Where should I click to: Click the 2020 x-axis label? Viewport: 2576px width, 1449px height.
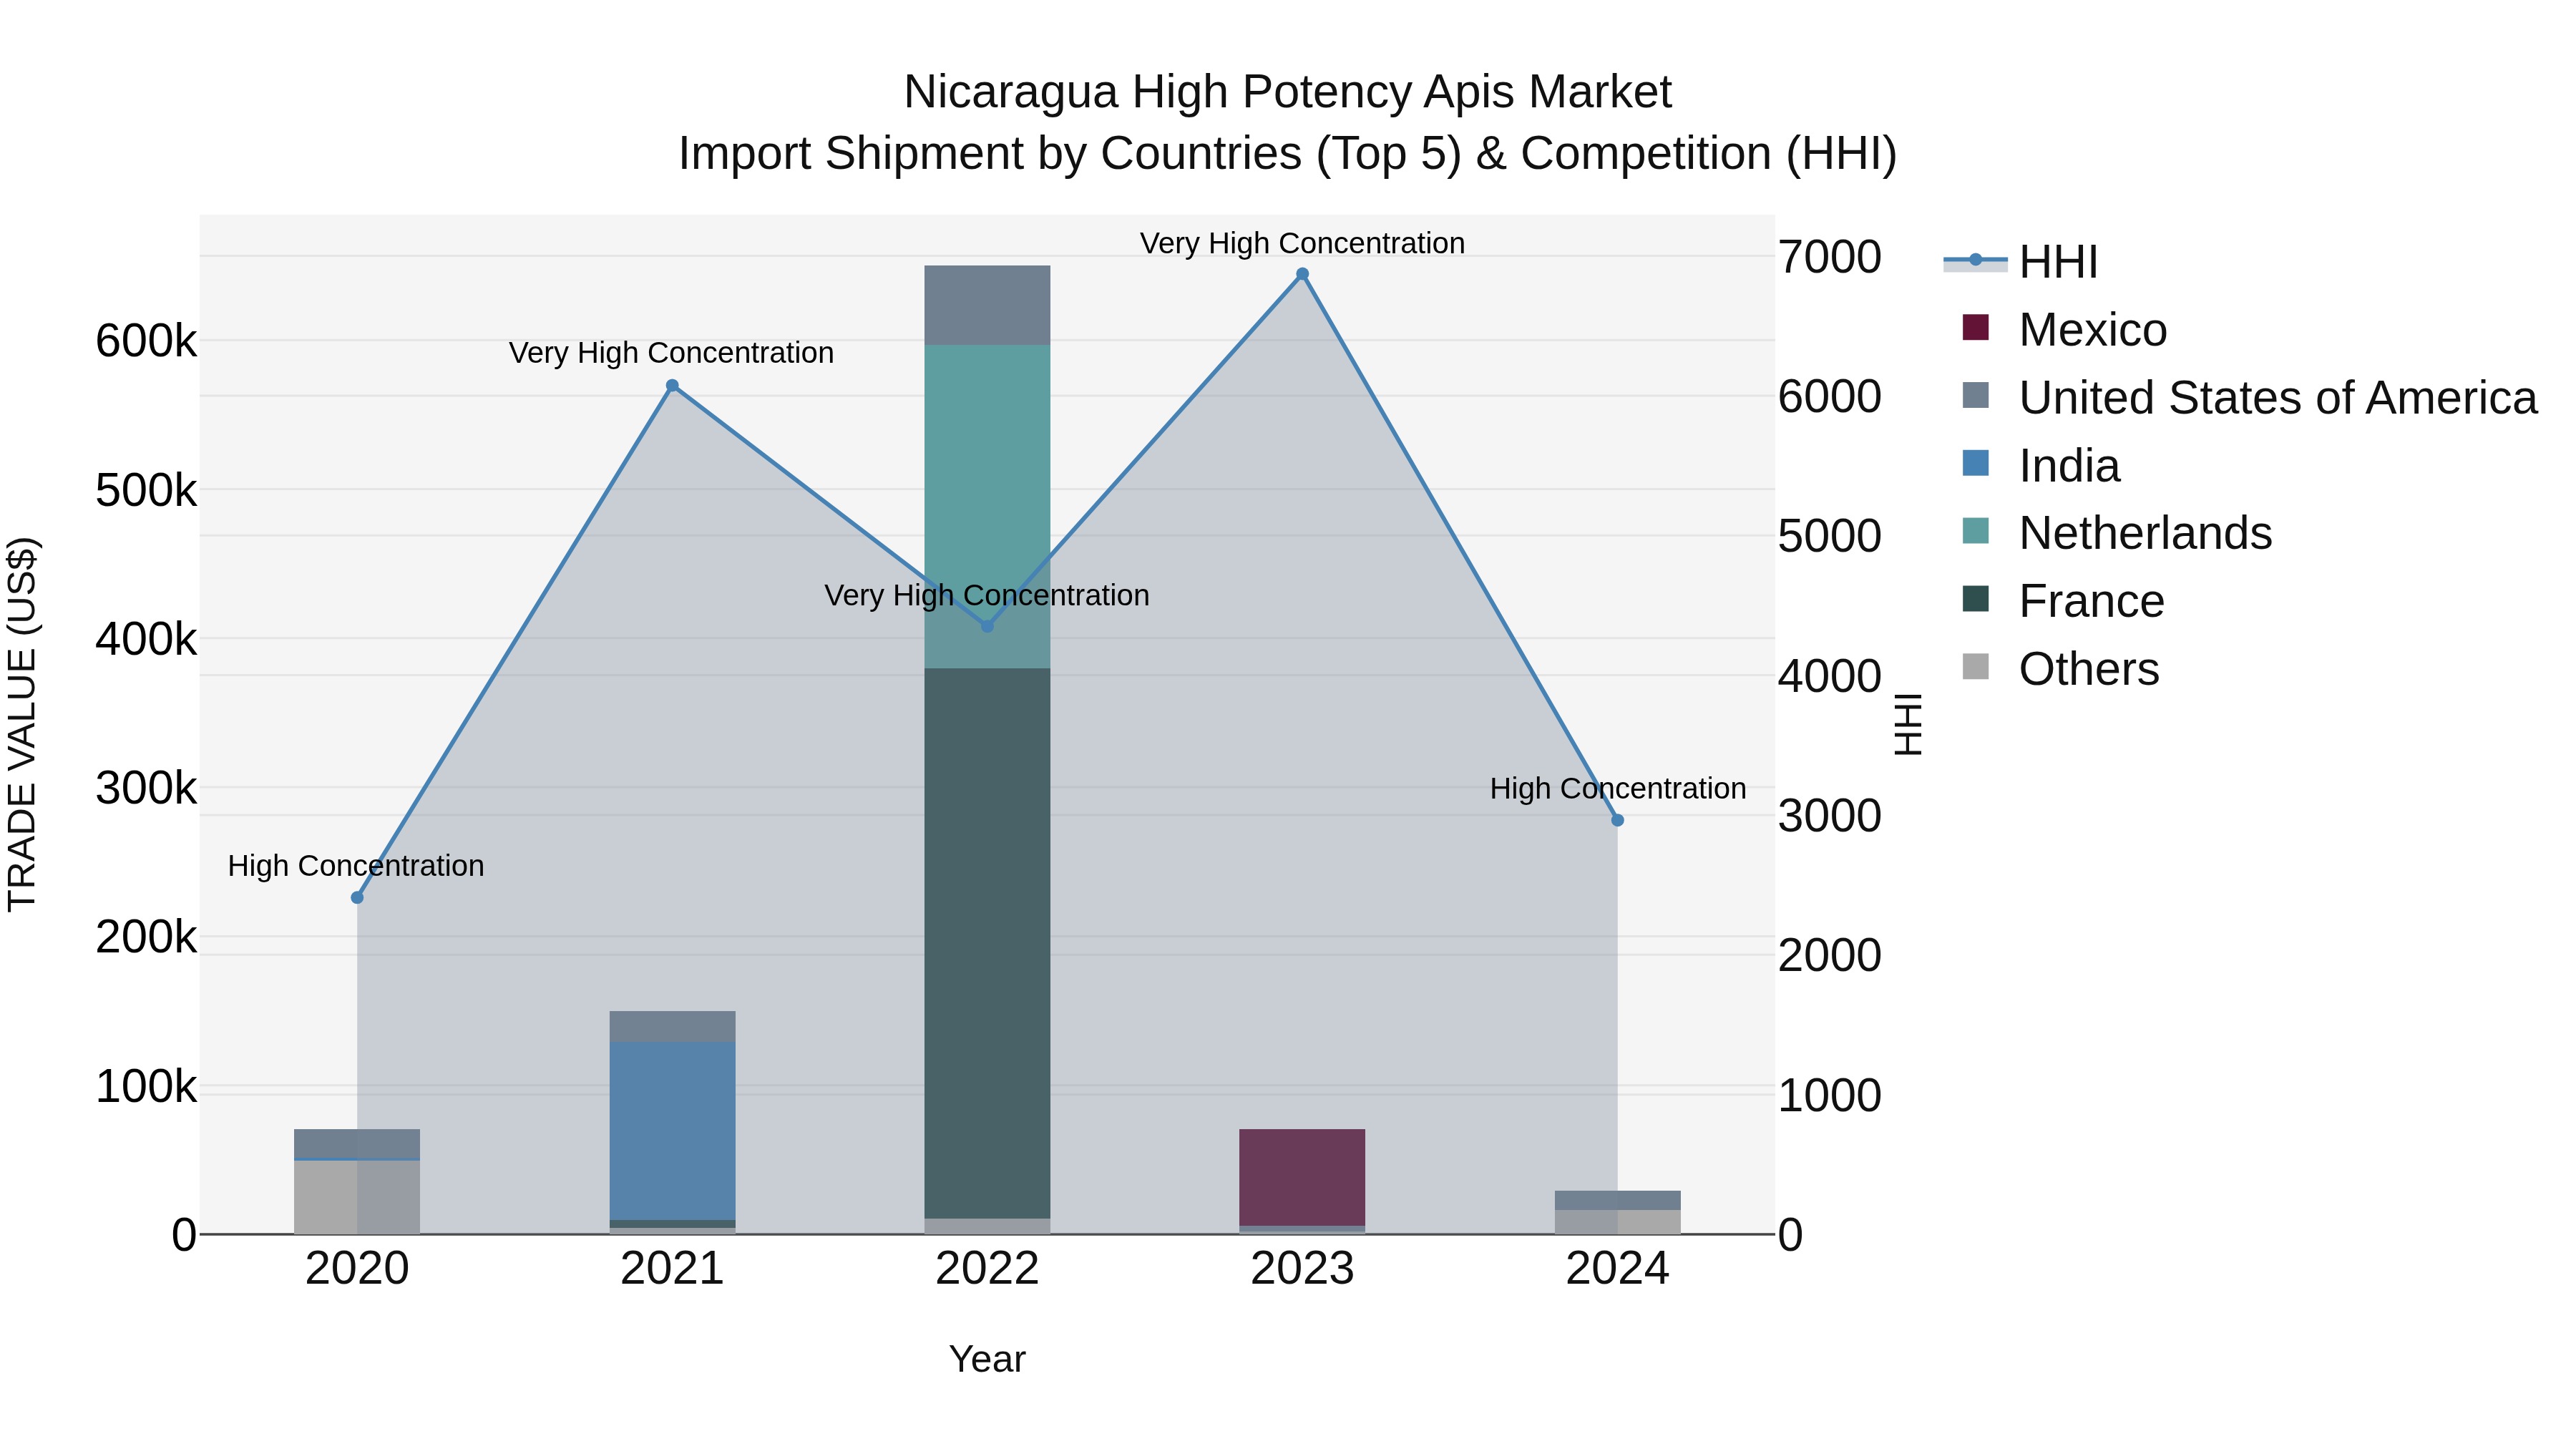tap(357, 1269)
